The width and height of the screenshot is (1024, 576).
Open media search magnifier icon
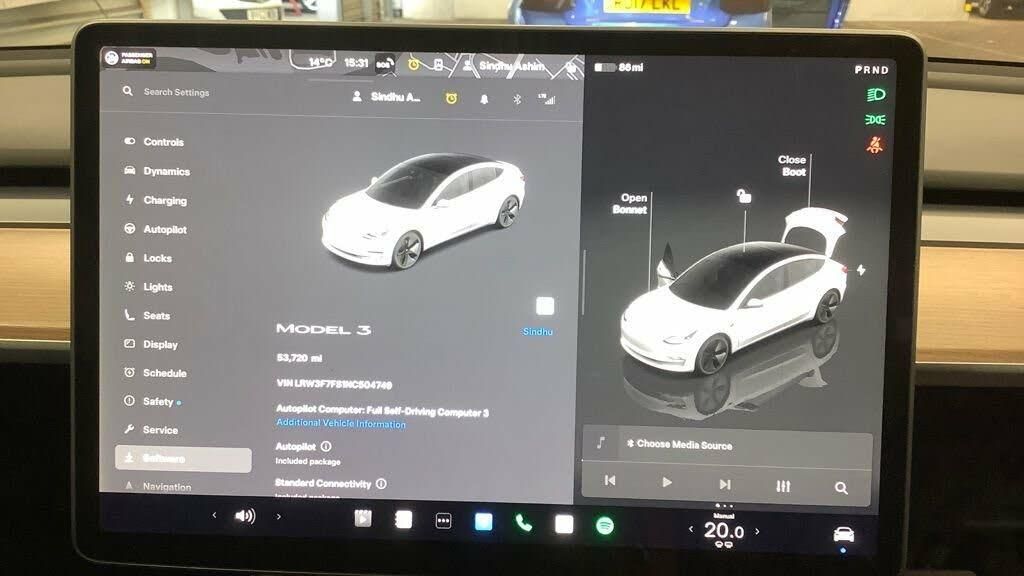pyautogui.click(x=841, y=488)
